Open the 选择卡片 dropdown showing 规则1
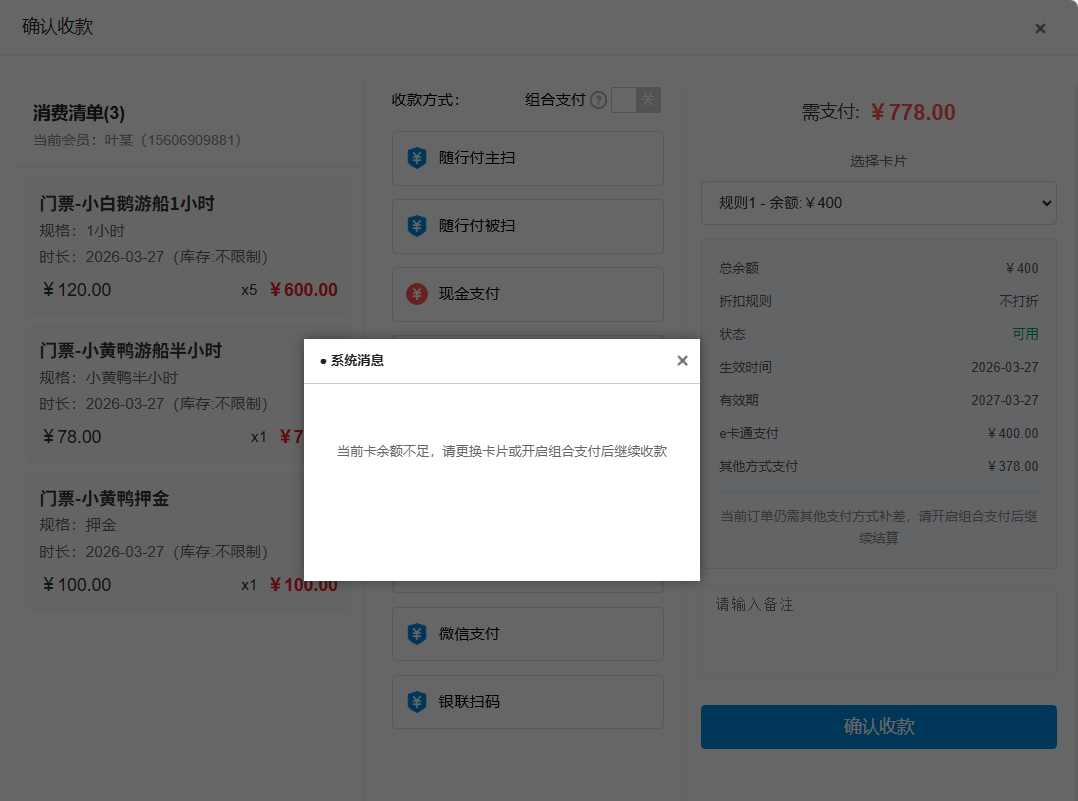1078x801 pixels. (x=878, y=203)
